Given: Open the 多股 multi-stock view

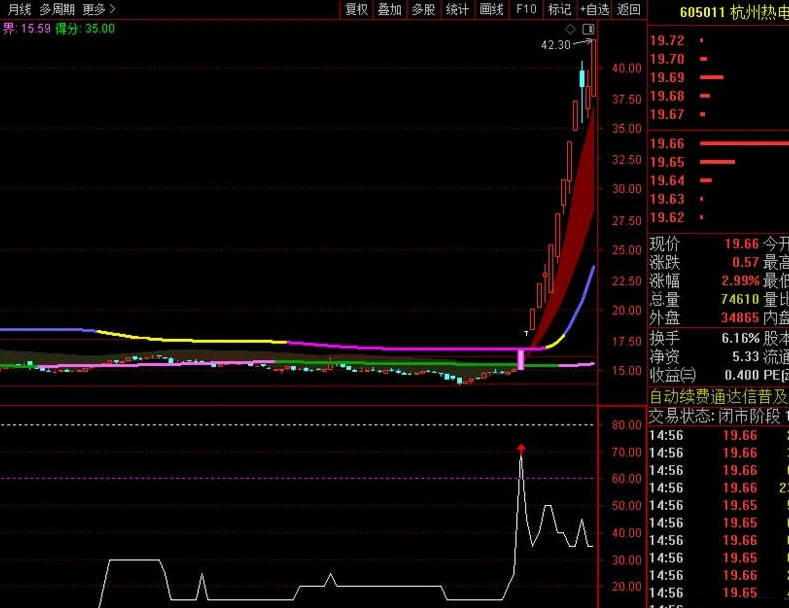Looking at the screenshot, I should [423, 9].
